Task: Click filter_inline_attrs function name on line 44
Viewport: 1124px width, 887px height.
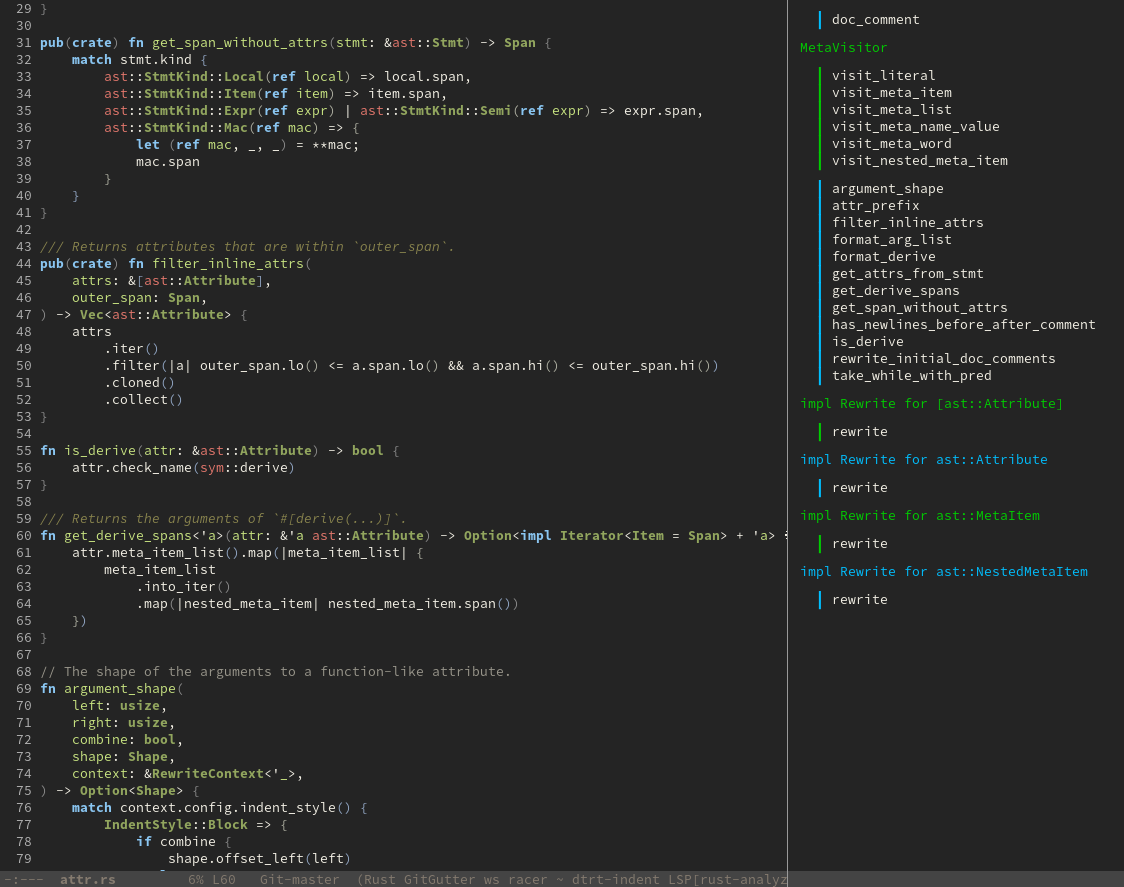Action: 228,263
